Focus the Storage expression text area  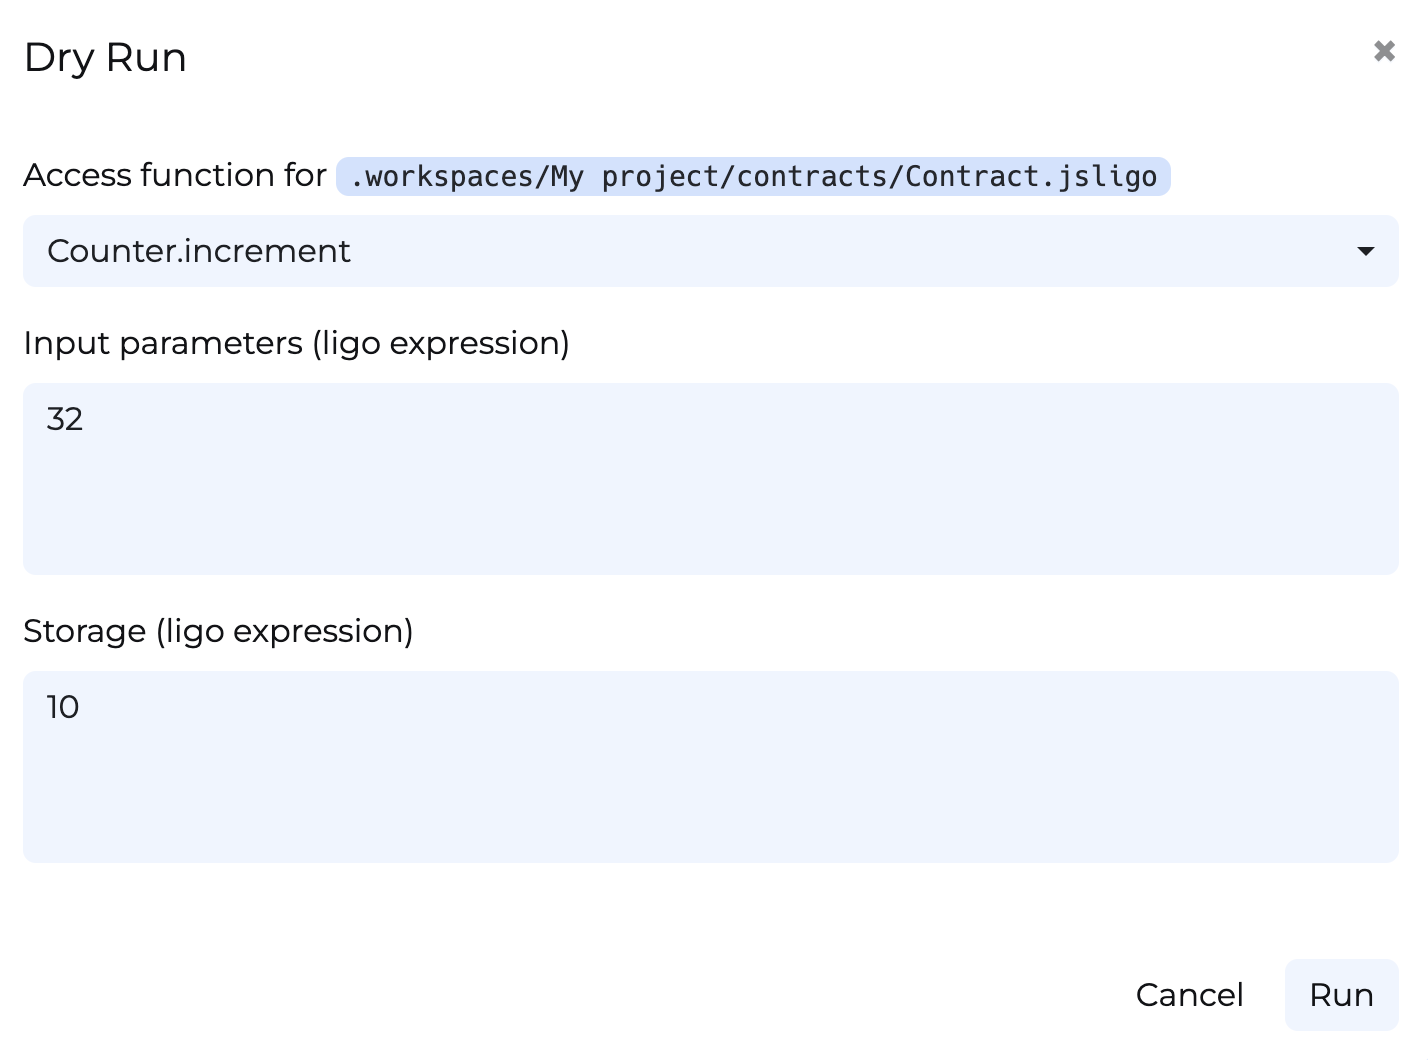(x=710, y=767)
